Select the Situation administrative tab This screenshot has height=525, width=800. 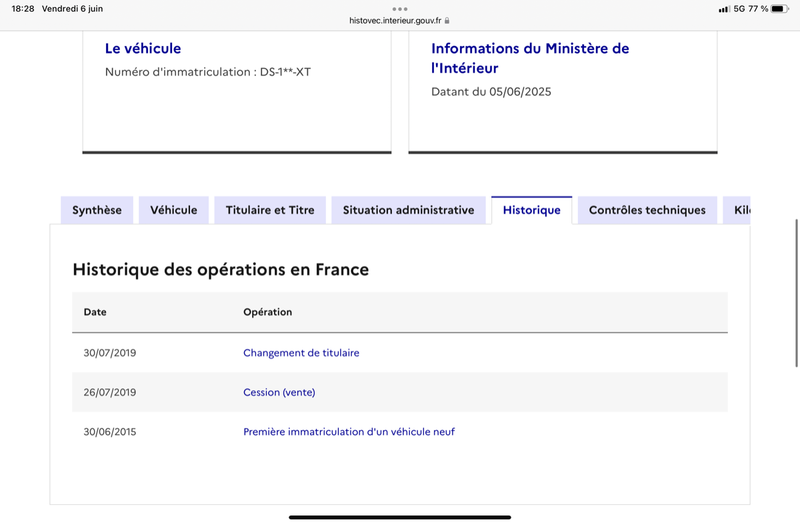click(408, 210)
